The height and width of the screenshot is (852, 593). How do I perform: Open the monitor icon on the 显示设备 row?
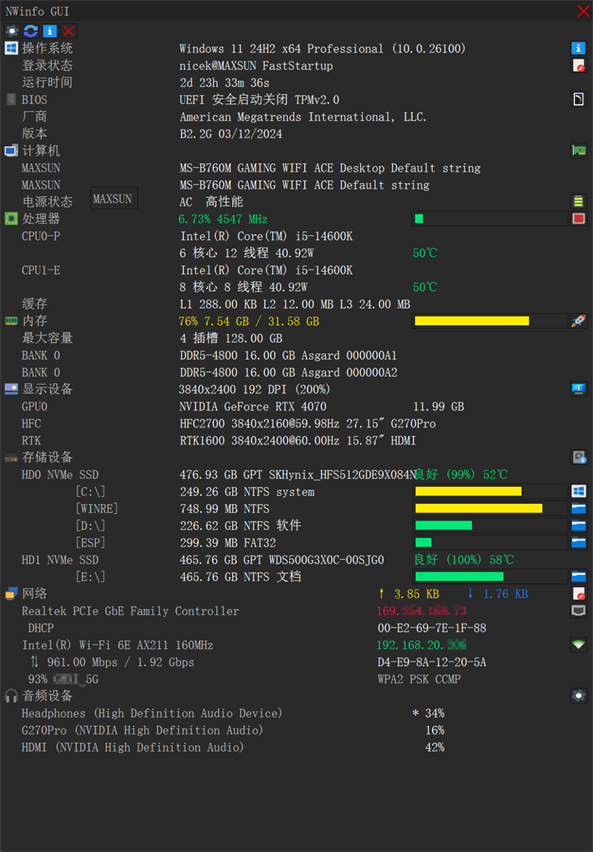click(x=578, y=389)
